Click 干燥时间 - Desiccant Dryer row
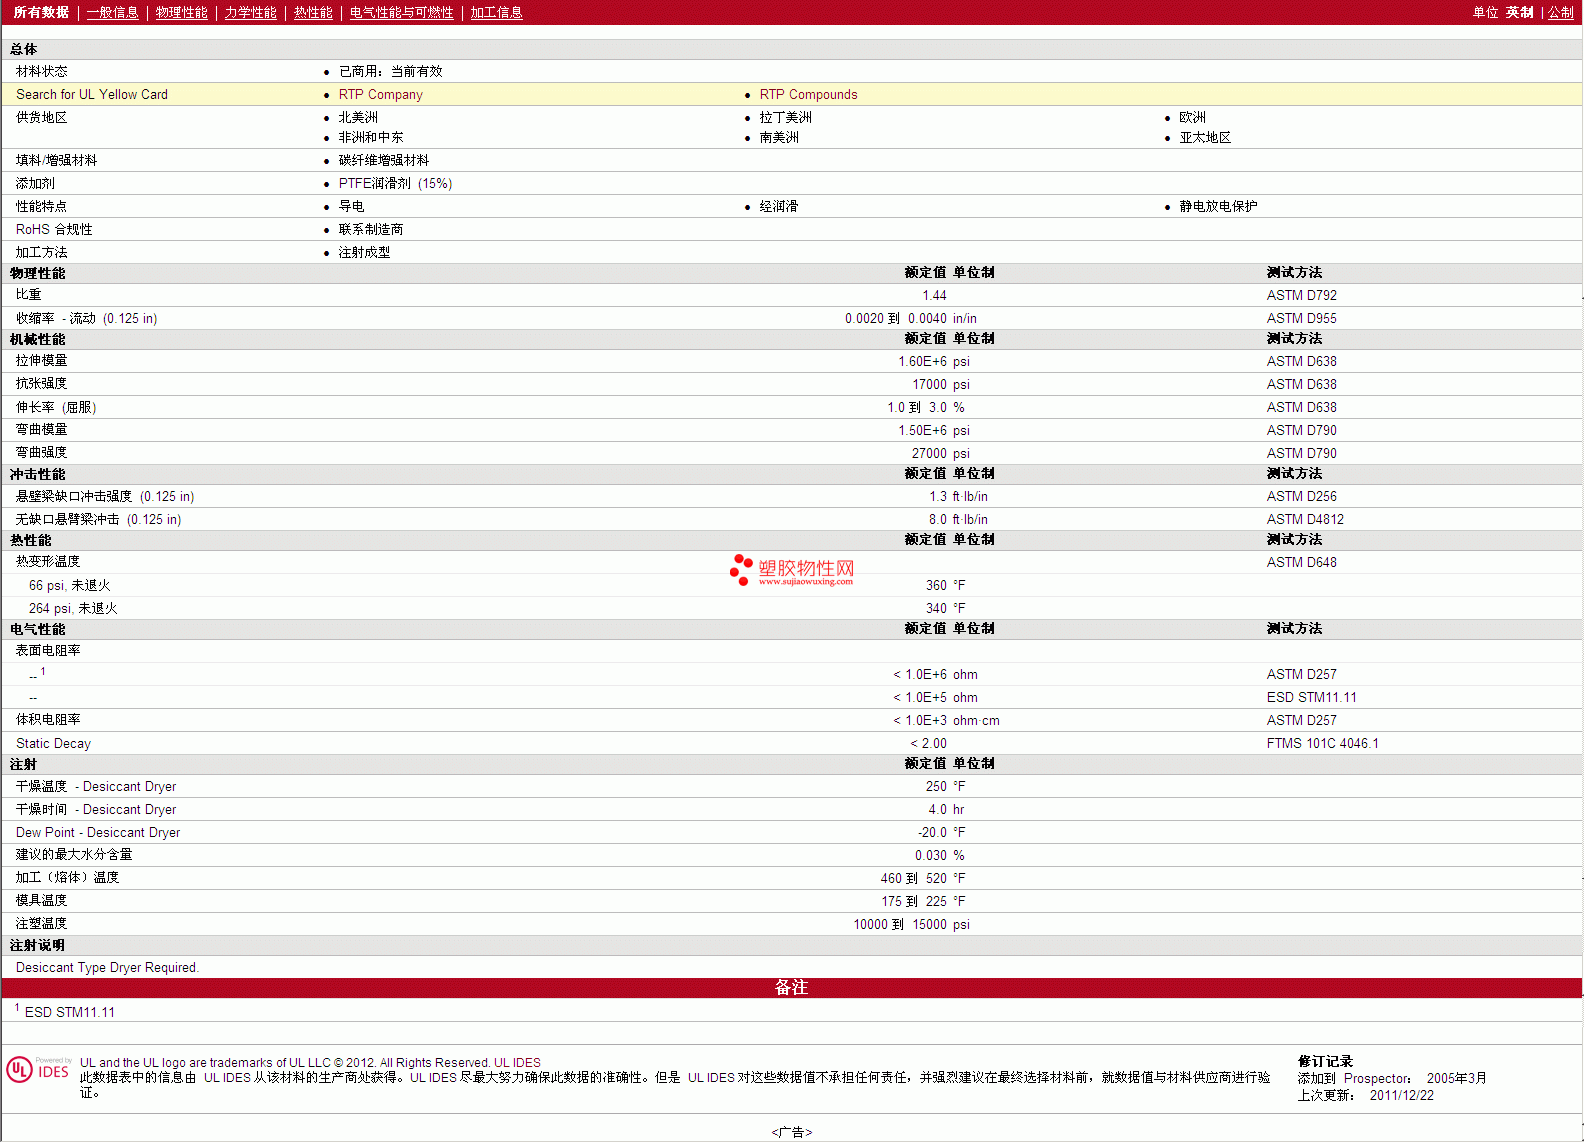 [x=791, y=809]
